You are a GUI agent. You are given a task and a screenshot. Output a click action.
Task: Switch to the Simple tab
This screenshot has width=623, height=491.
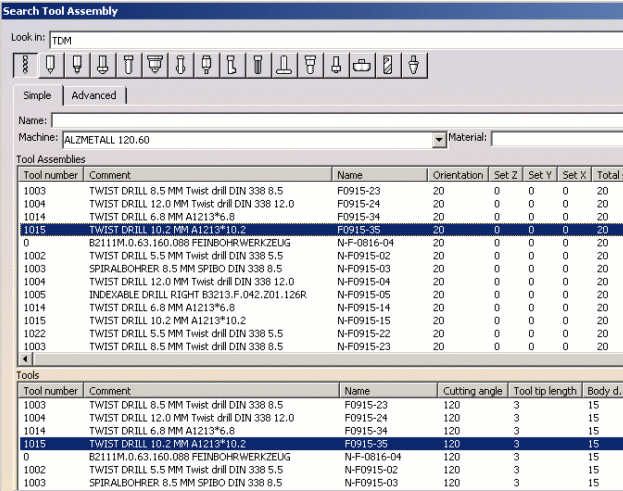pyautogui.click(x=37, y=95)
